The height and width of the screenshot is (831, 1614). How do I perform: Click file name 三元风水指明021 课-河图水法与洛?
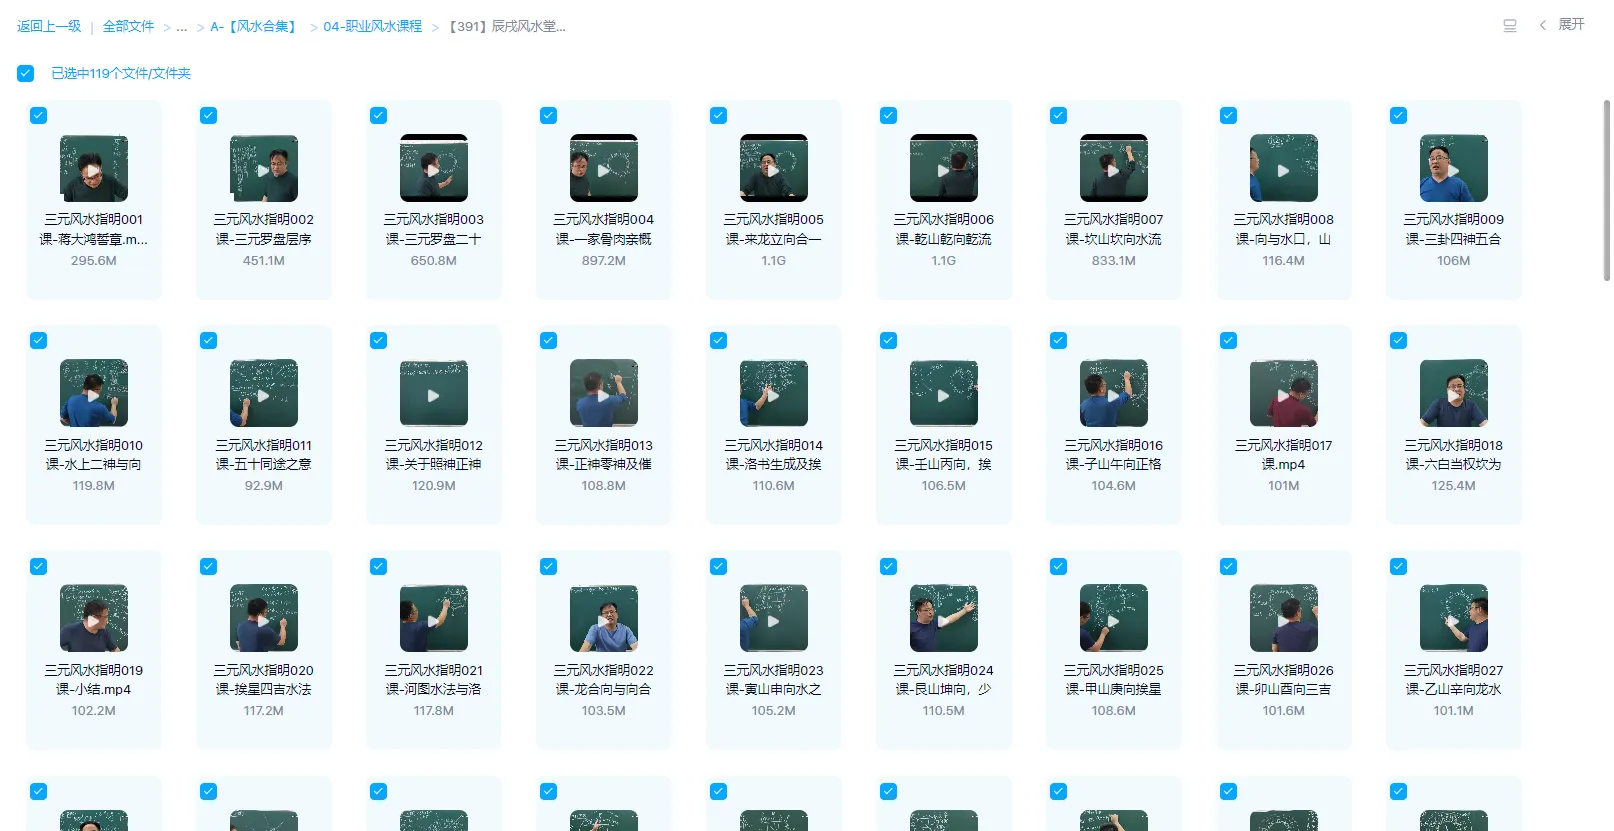coord(434,680)
